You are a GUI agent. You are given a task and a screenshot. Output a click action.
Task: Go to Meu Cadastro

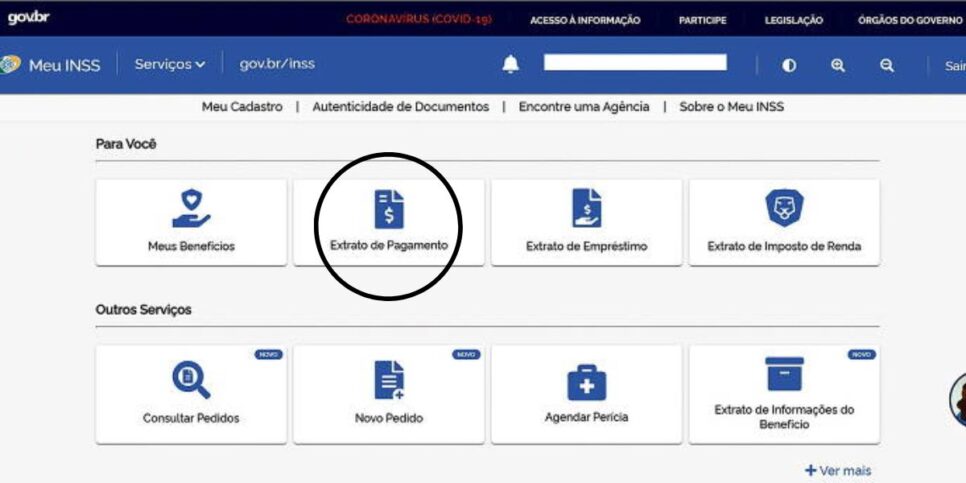tap(242, 107)
